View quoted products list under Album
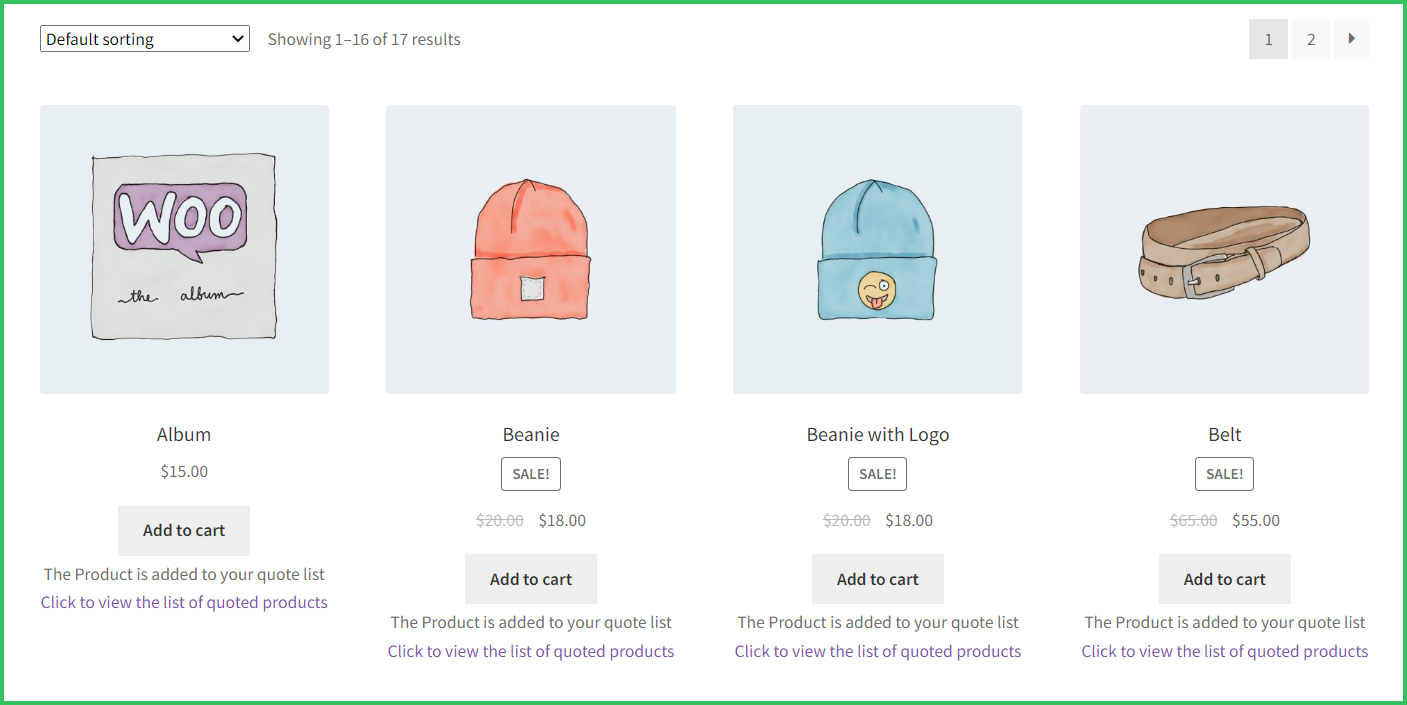Image resolution: width=1407 pixels, height=705 pixels. click(x=184, y=602)
